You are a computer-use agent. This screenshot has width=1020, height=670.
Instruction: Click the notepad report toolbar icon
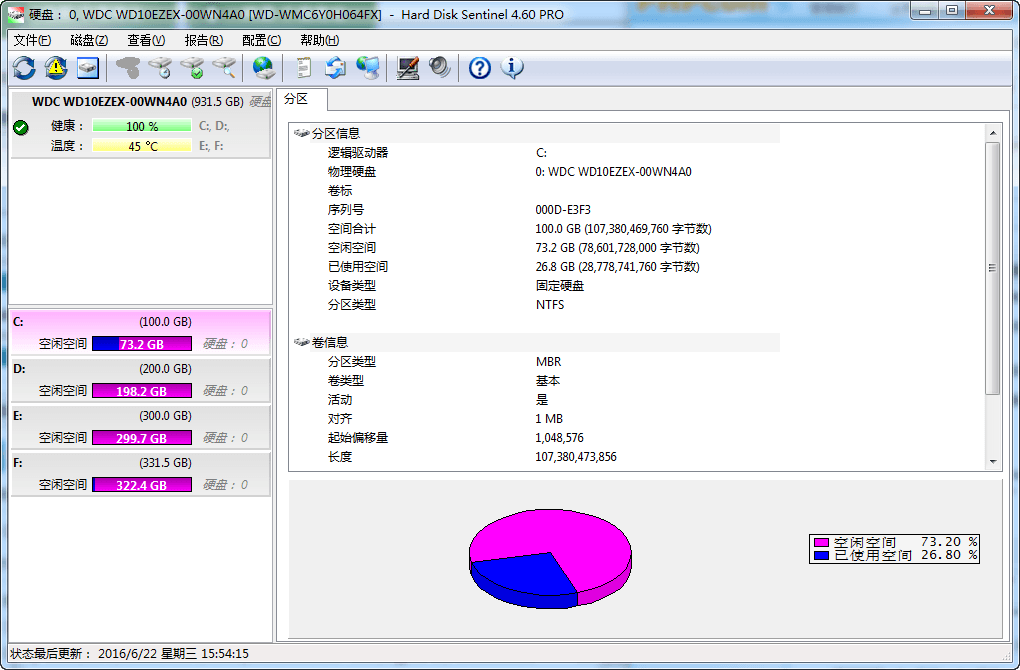(x=304, y=68)
